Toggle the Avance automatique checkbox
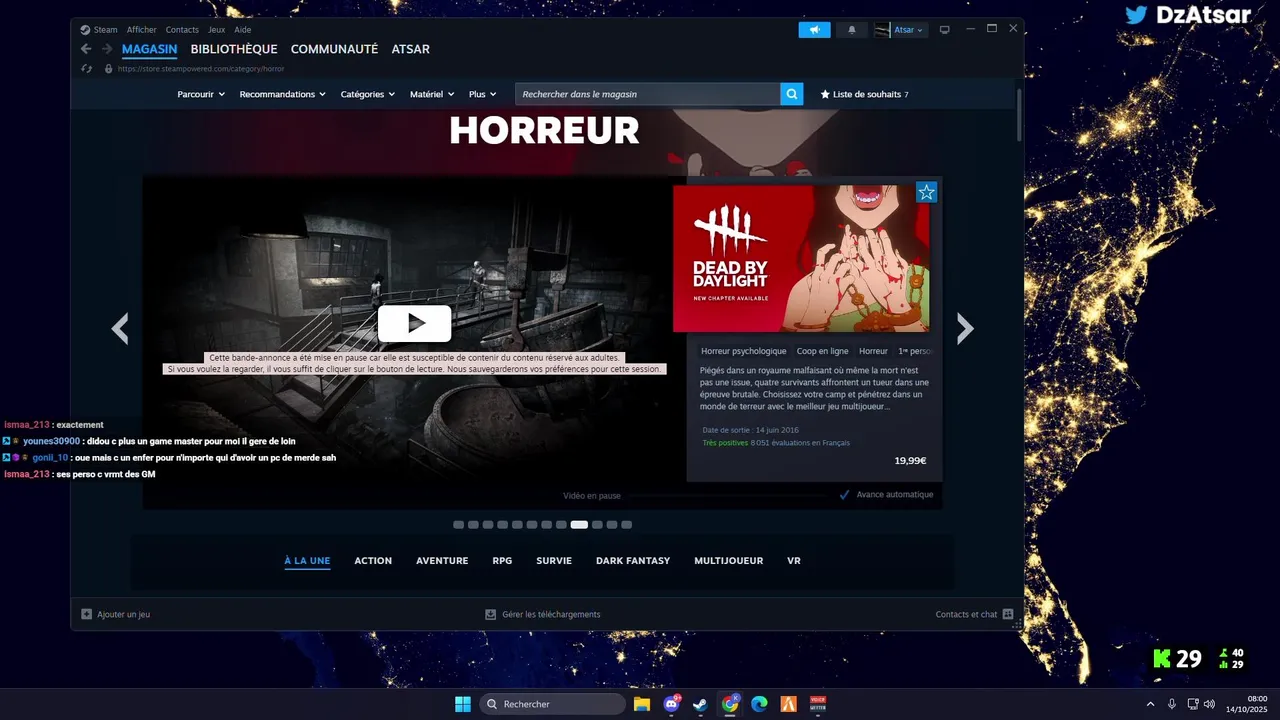Viewport: 1280px width, 720px height. pos(845,495)
